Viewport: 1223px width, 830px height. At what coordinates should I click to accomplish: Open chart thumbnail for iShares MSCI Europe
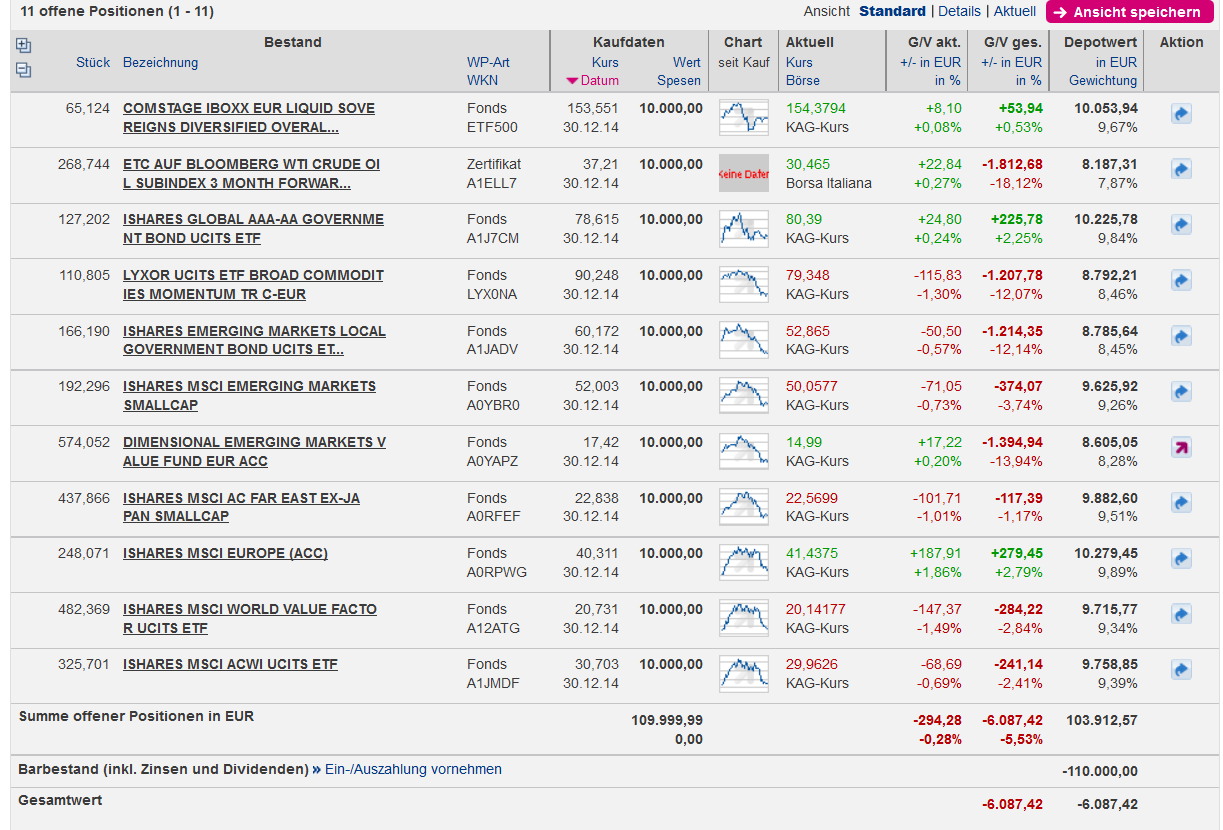pos(744,563)
